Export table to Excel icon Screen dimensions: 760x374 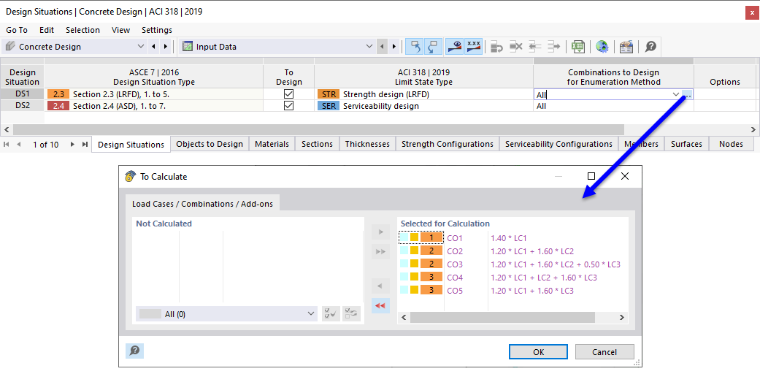click(x=577, y=47)
